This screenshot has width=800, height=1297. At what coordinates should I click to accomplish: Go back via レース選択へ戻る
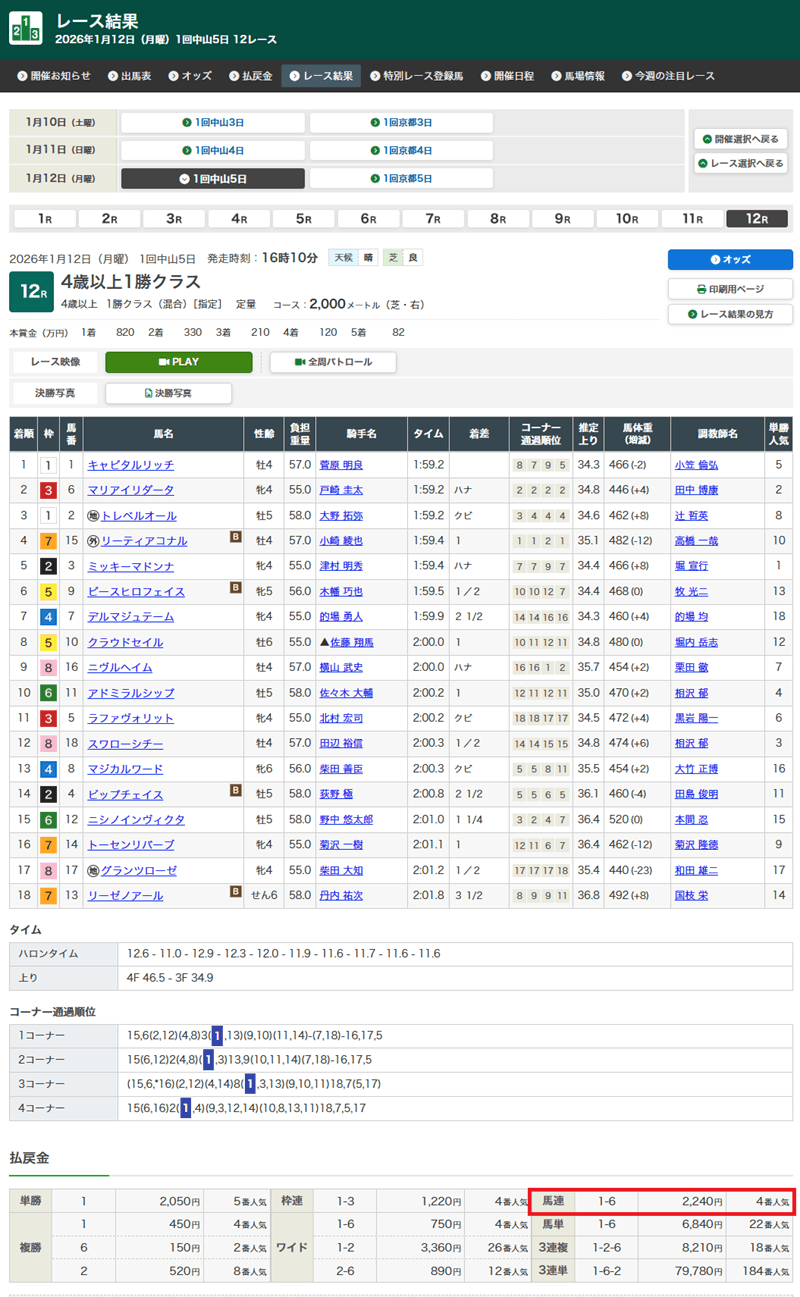(x=740, y=163)
